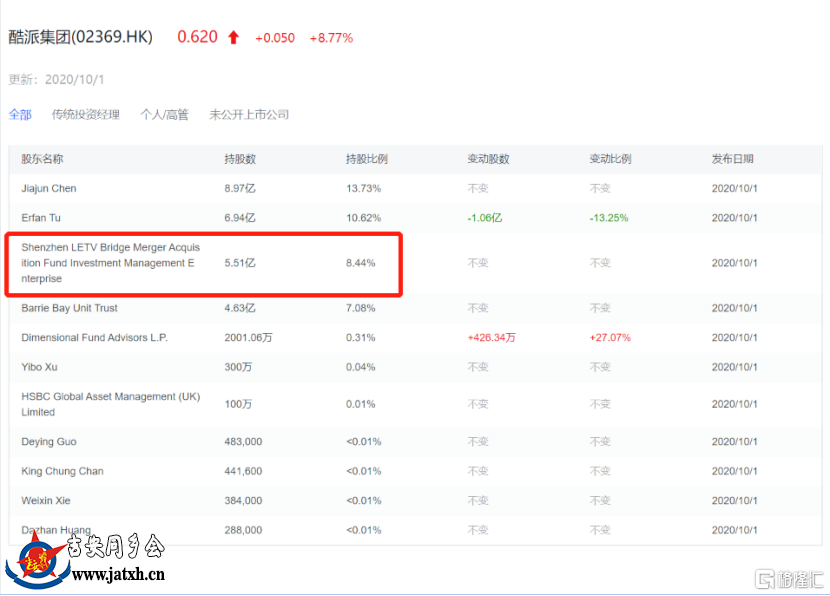
Task: Click the 483,000 shares value
Action: click(243, 441)
